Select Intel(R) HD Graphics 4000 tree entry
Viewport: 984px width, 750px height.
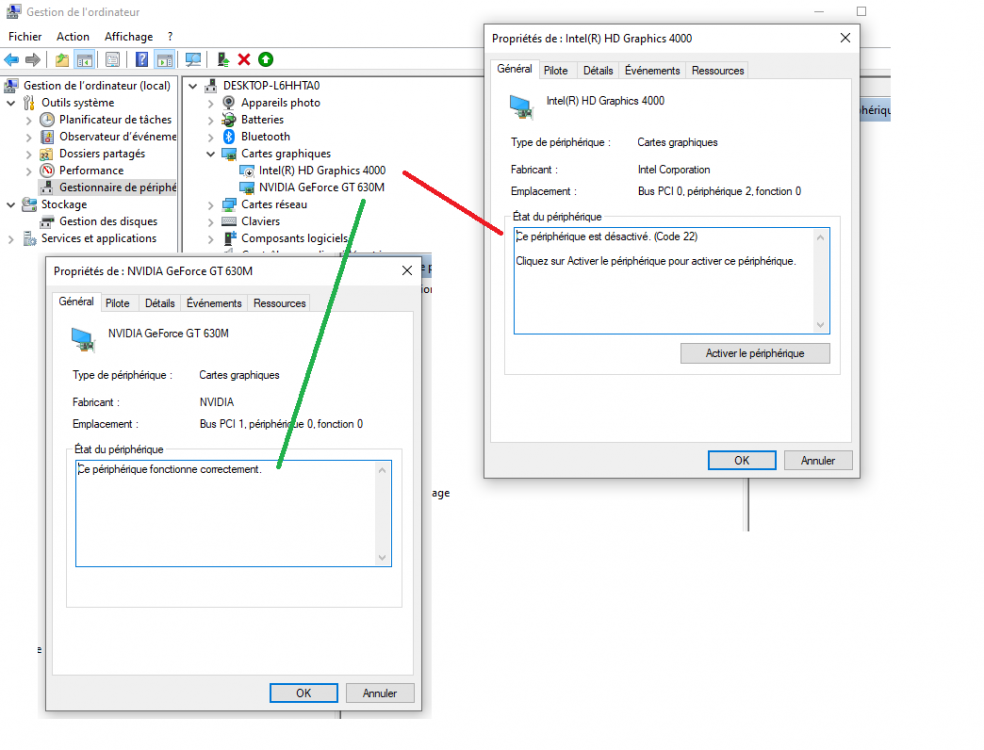click(x=322, y=171)
